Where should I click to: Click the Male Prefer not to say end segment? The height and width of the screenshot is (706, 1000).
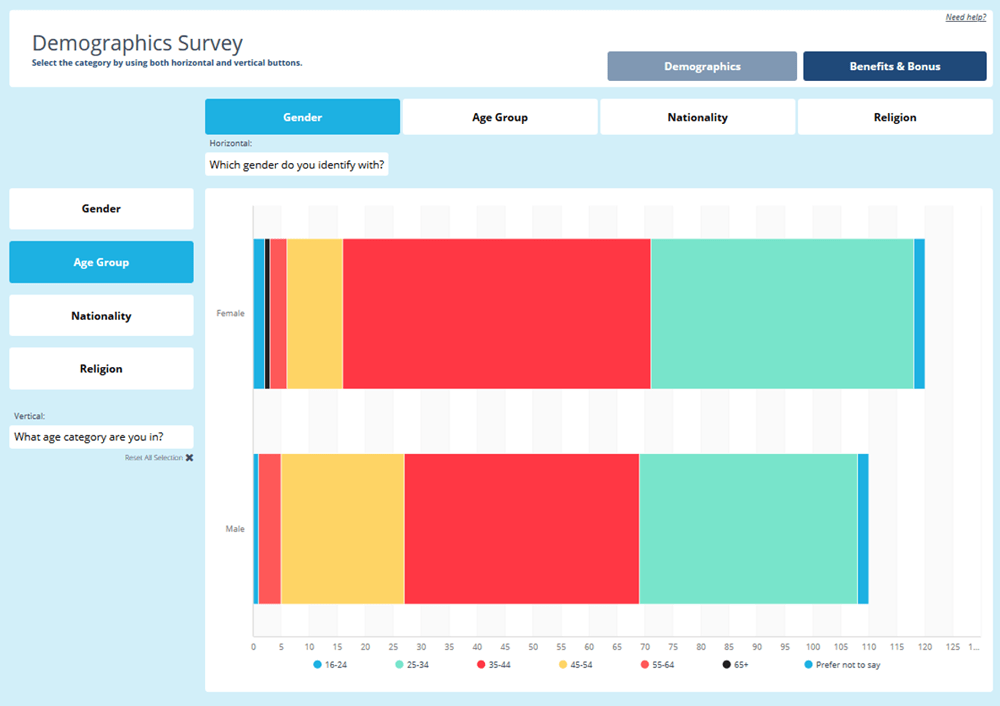click(x=864, y=529)
